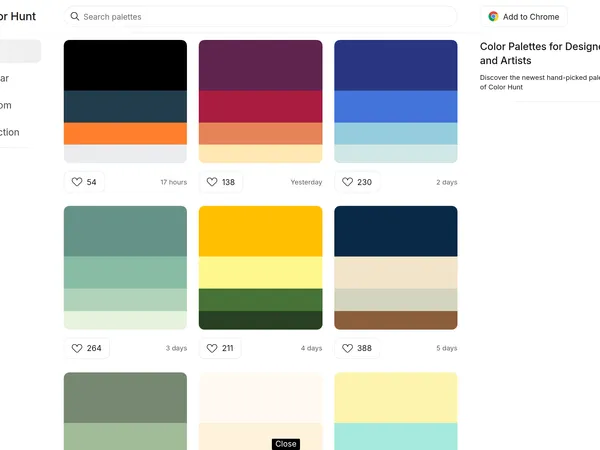
Task: Click the '2 days' timestamp
Action: click(x=447, y=182)
